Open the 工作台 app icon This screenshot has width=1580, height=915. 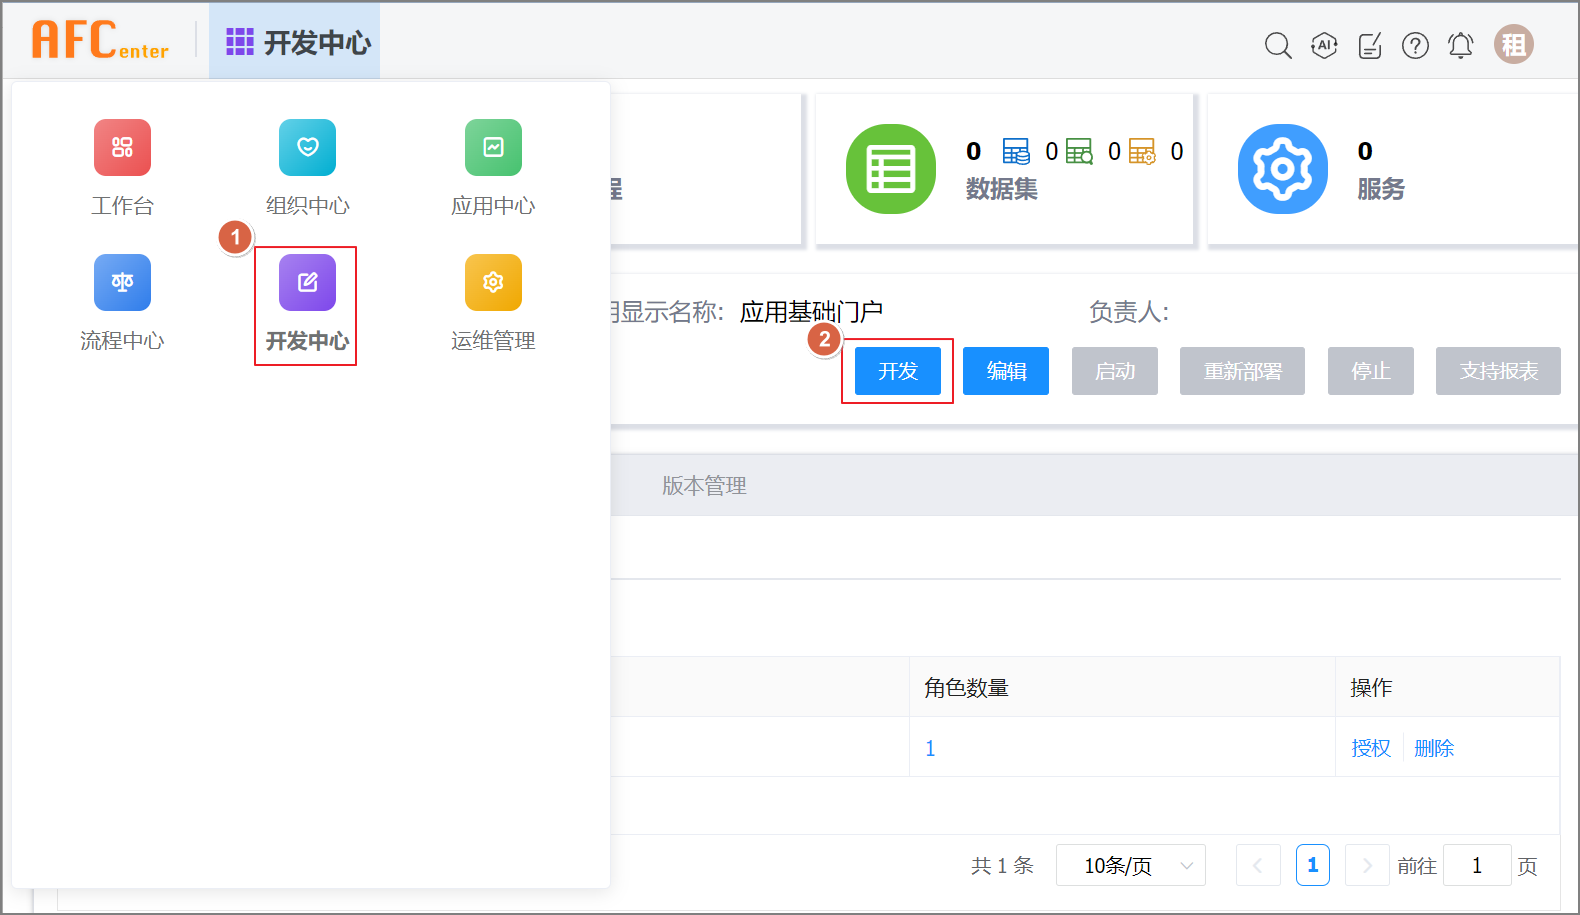click(122, 148)
